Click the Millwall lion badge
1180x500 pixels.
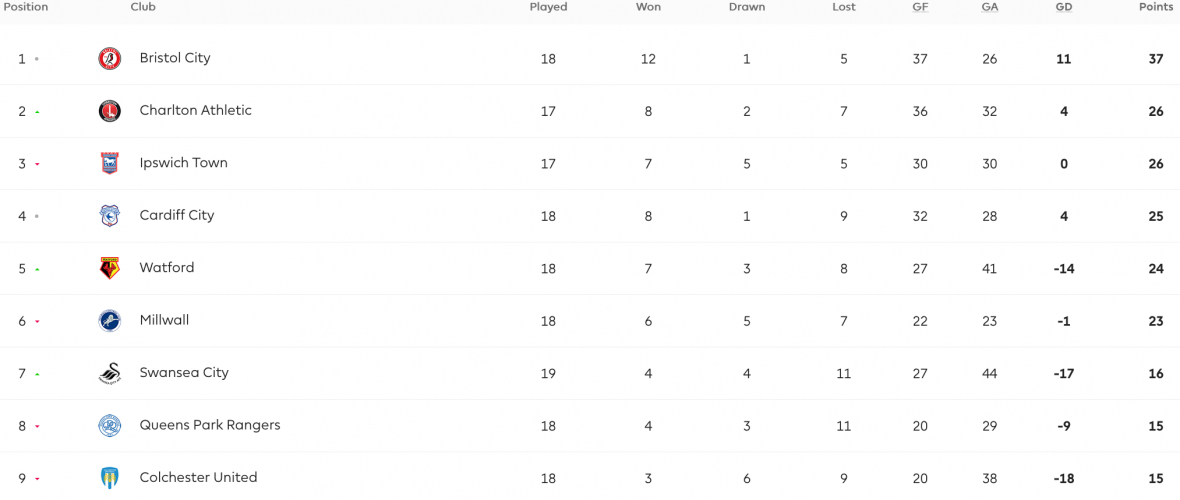pyautogui.click(x=110, y=320)
